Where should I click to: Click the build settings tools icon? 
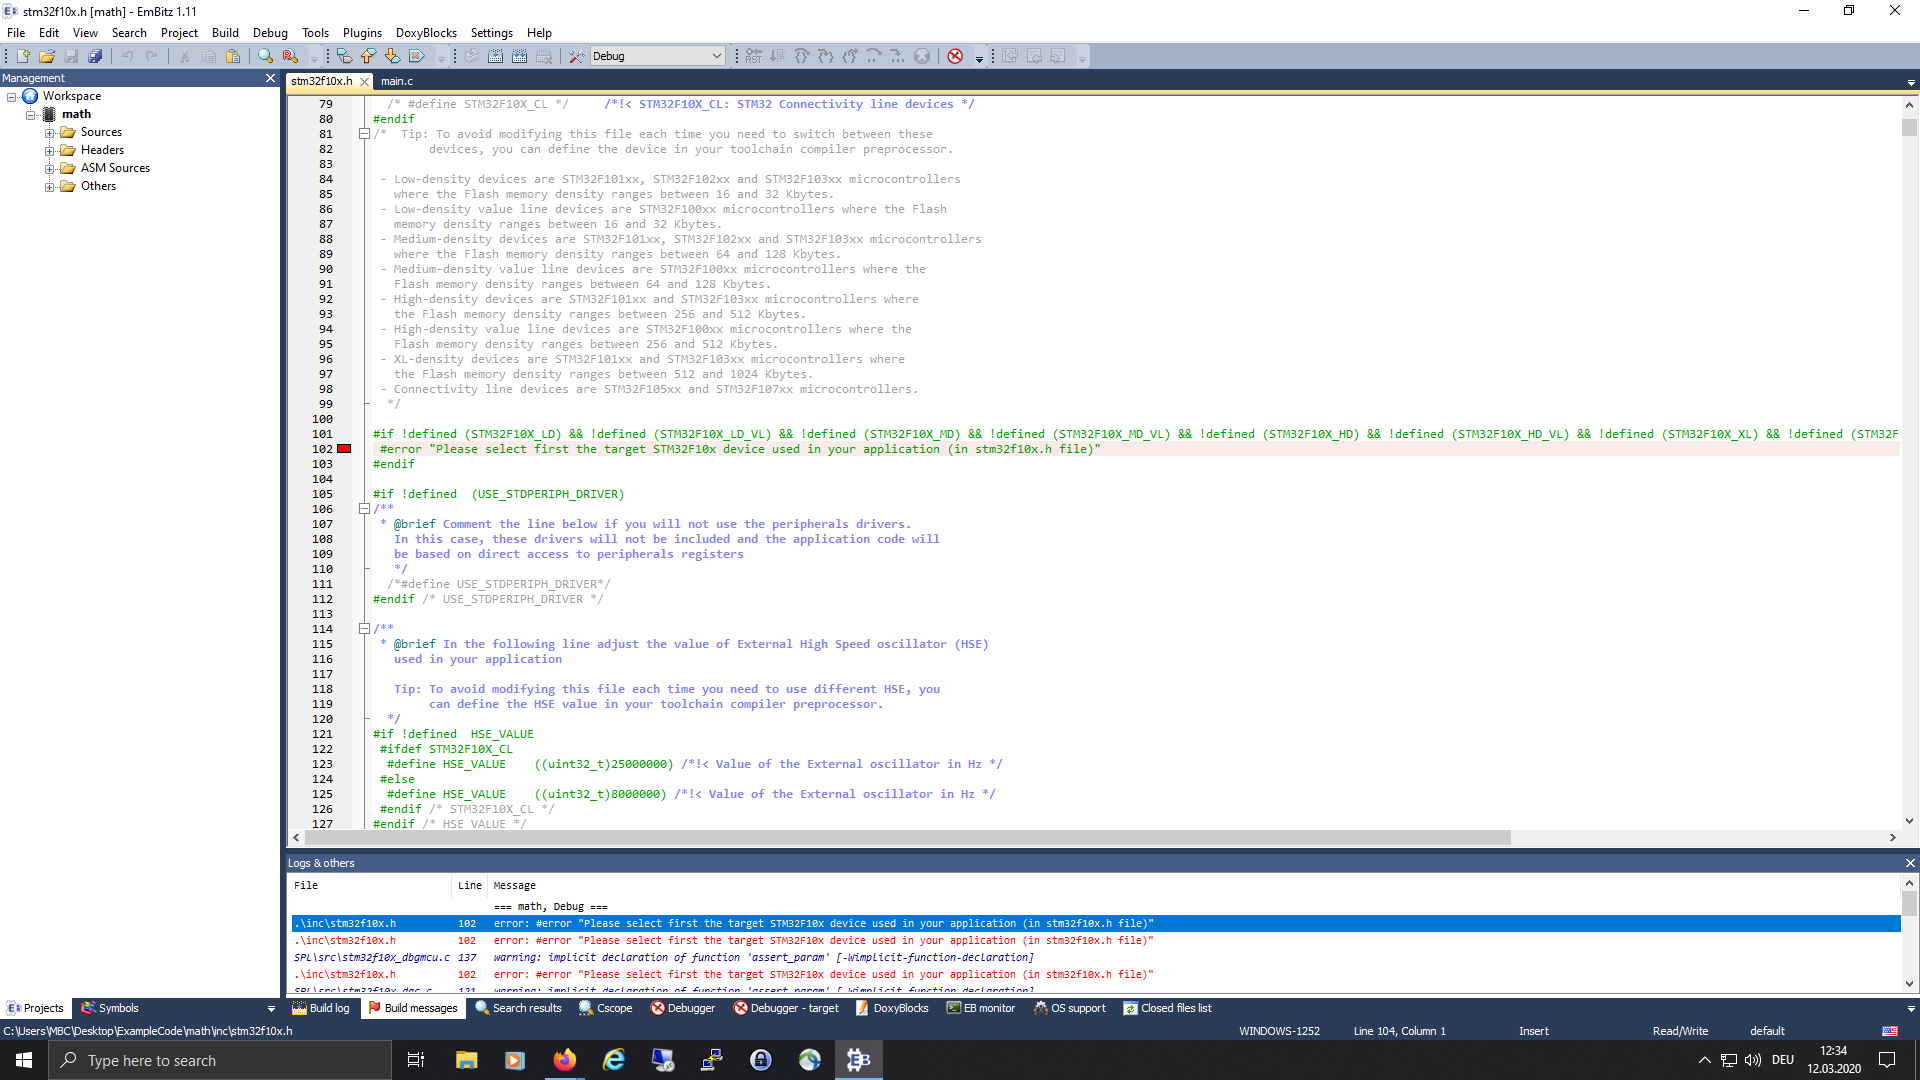click(x=576, y=56)
